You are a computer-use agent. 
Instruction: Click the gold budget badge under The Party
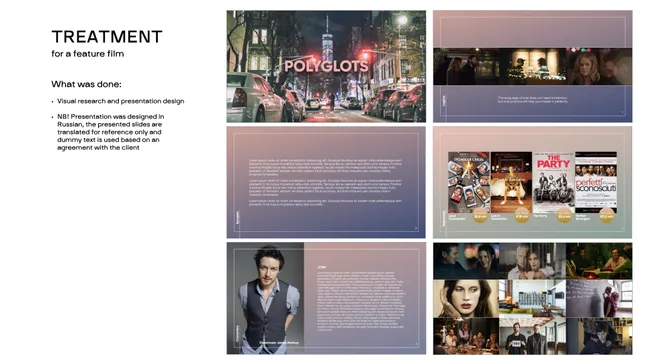(564, 215)
